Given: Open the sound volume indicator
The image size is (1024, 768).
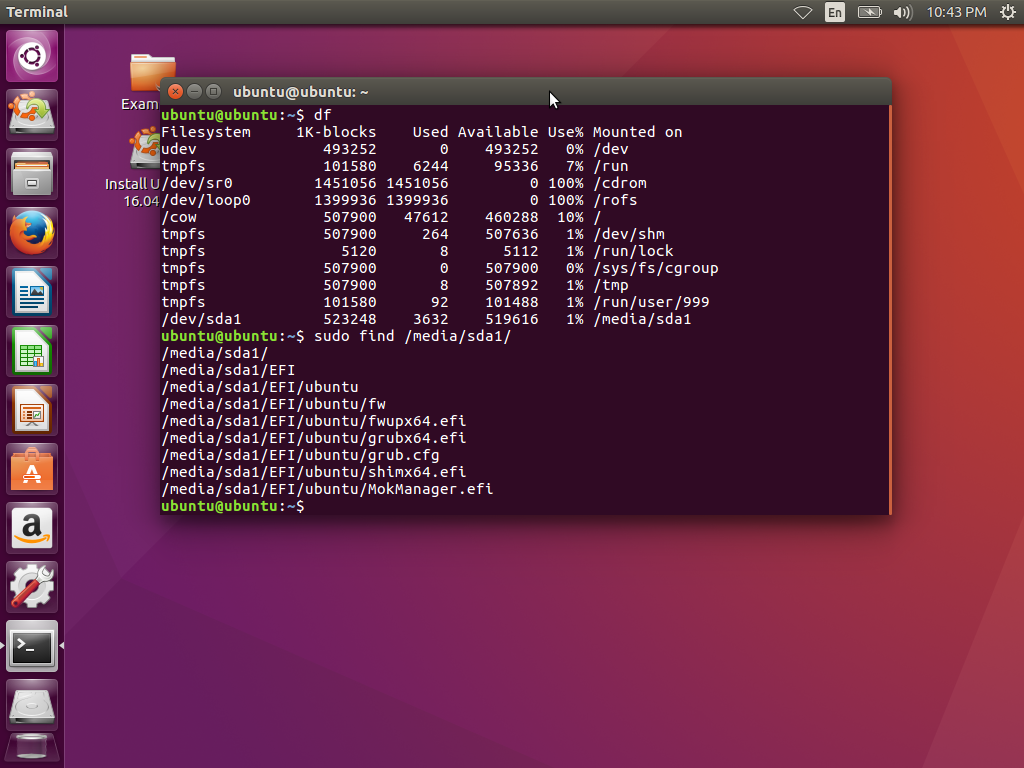Looking at the screenshot, I should (x=903, y=12).
